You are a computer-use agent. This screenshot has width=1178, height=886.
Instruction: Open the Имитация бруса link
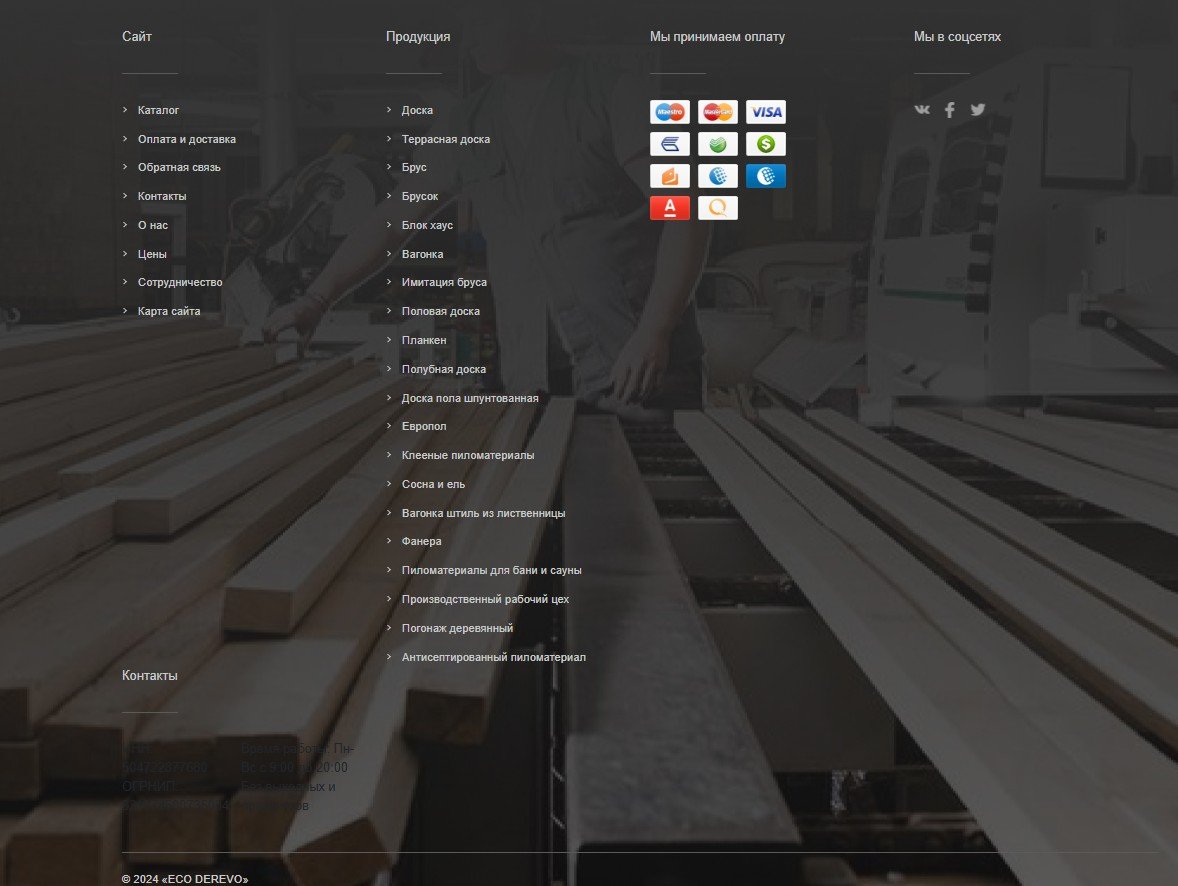[x=444, y=283]
